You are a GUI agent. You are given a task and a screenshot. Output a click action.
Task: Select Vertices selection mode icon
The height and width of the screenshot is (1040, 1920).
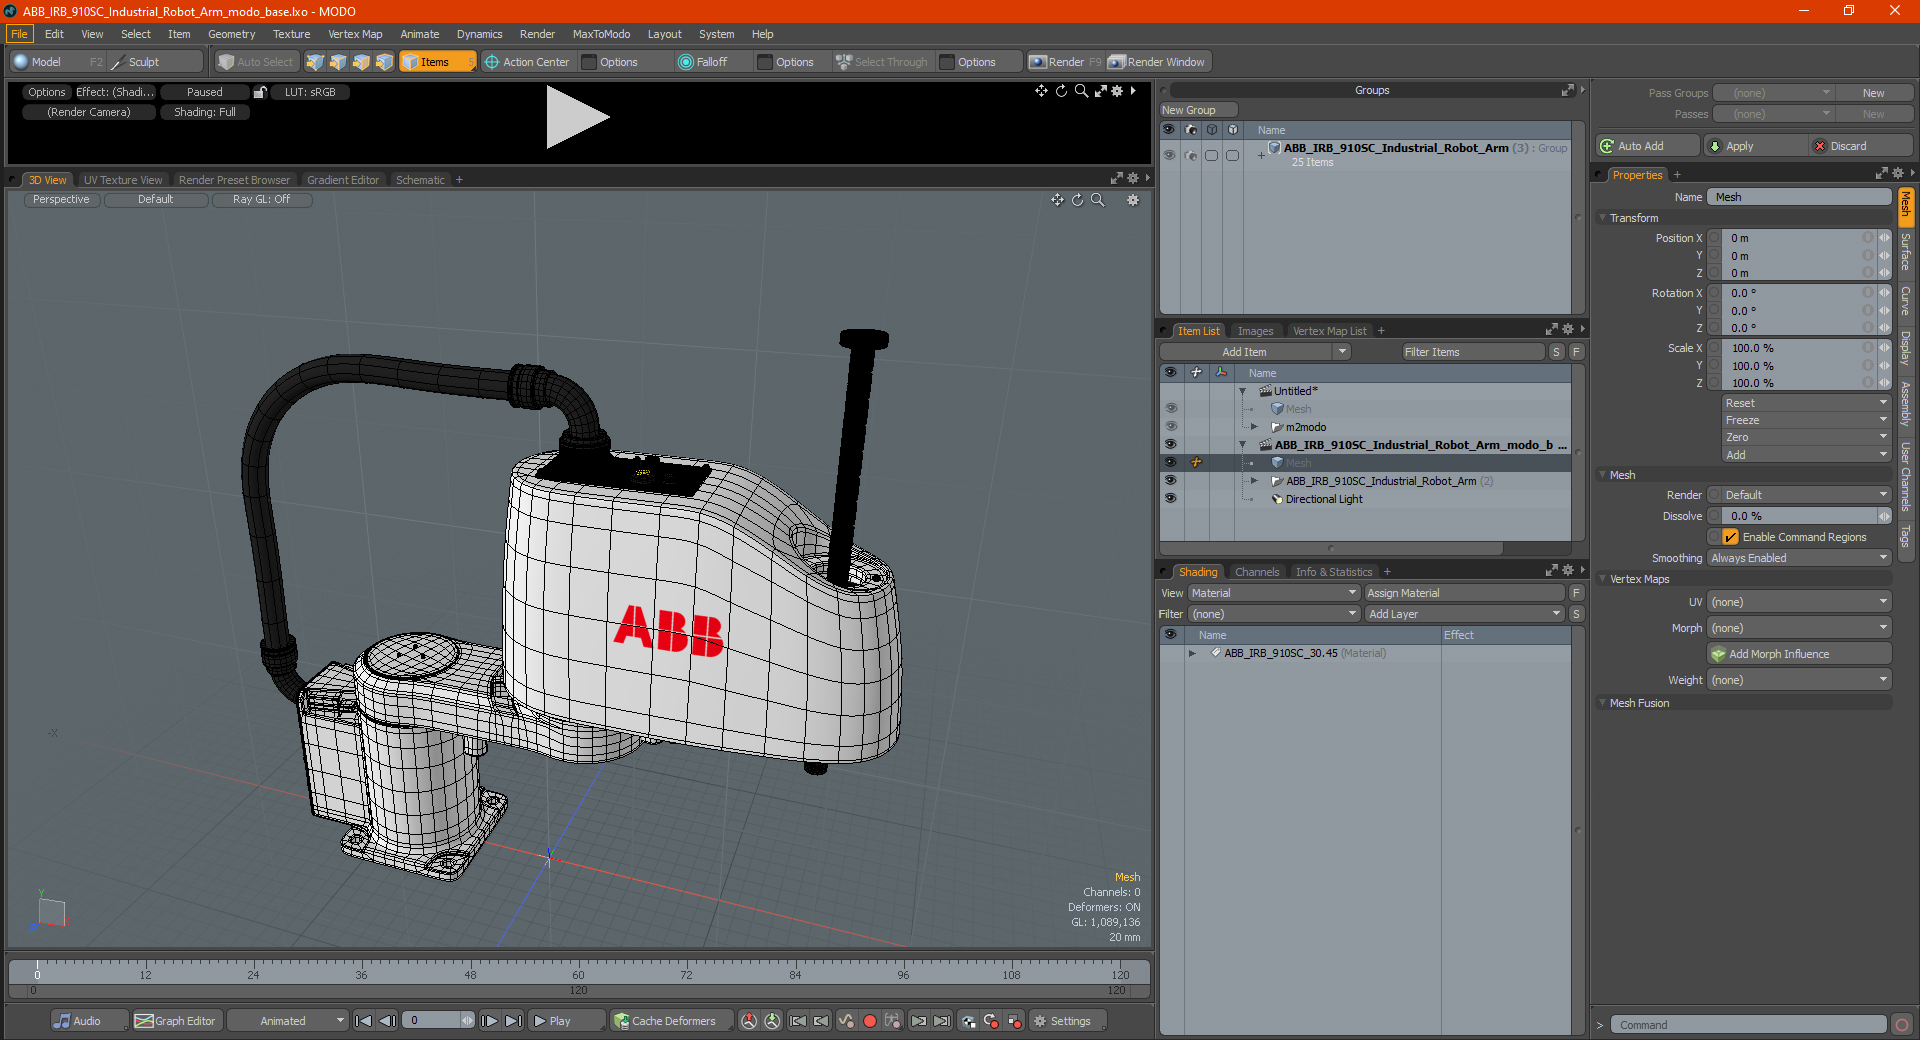tap(315, 62)
